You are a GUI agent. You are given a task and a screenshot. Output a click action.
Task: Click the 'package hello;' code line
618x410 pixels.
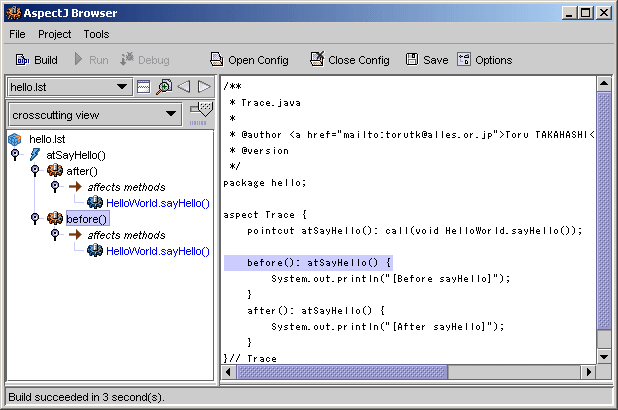[264, 183]
